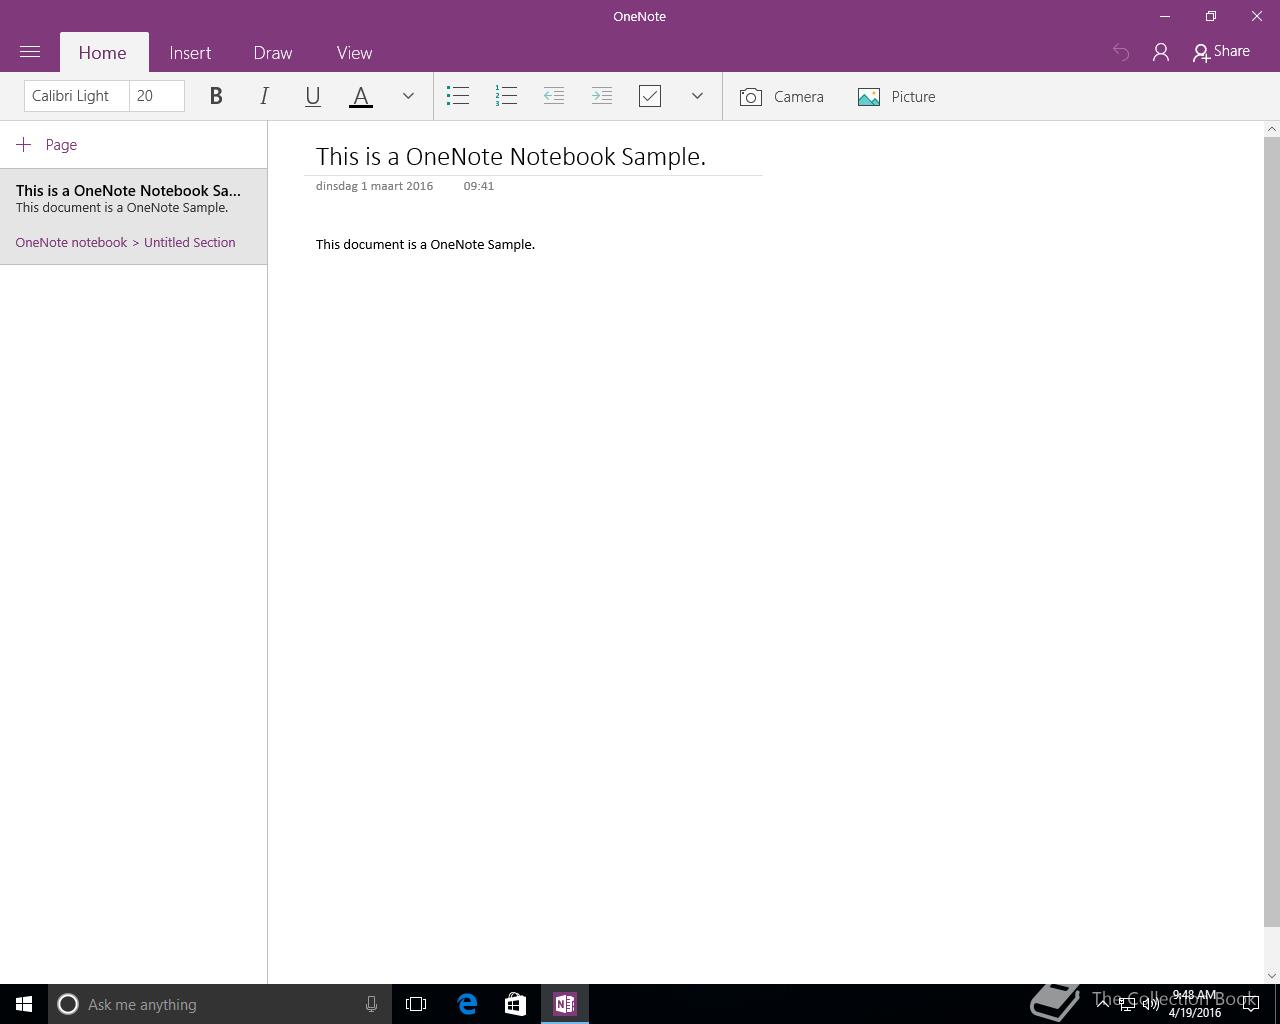1280x1024 pixels.
Task: Open the Action Center notifications icon
Action: [1251, 1004]
